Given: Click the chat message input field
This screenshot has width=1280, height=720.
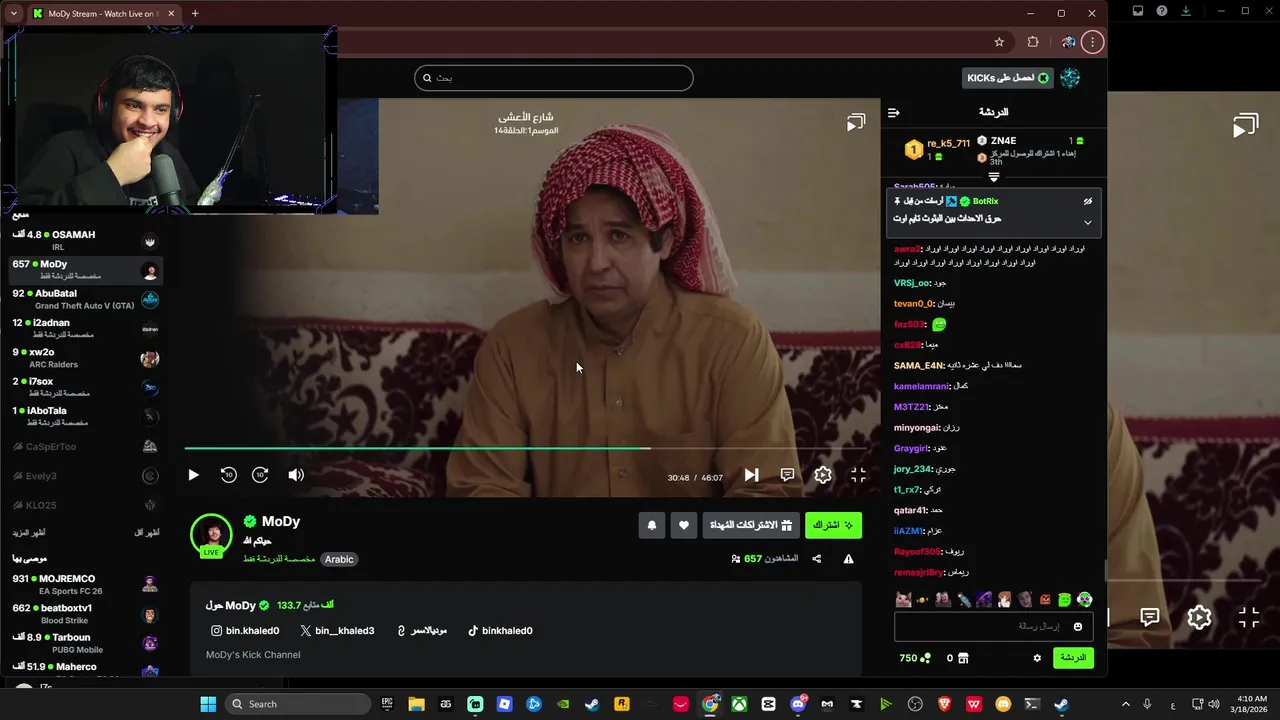Looking at the screenshot, I should tap(993, 626).
